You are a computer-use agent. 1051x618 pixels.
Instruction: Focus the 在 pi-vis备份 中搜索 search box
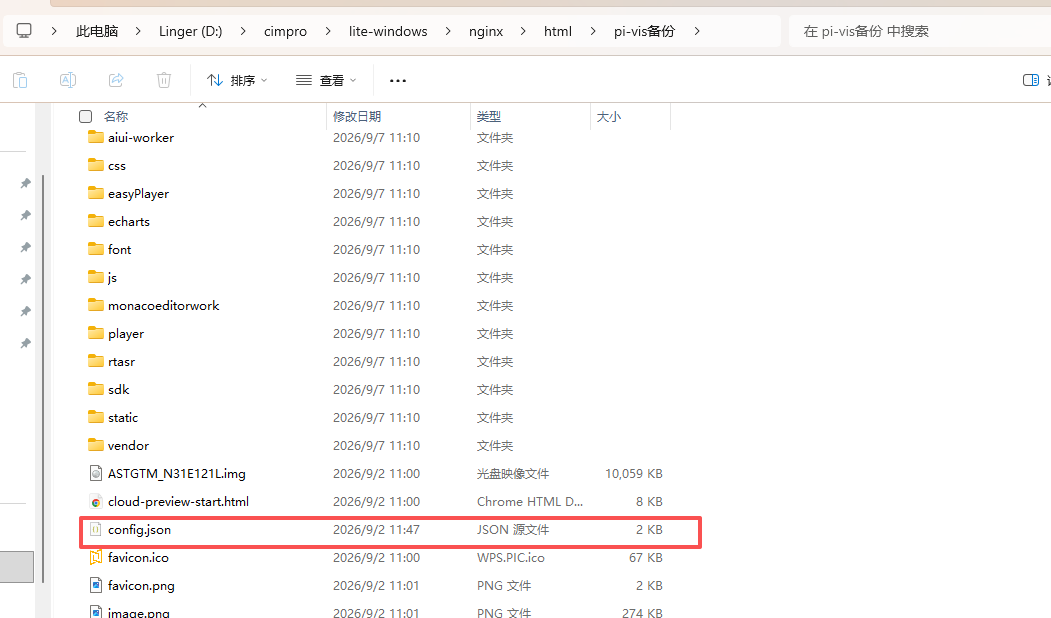[920, 32]
